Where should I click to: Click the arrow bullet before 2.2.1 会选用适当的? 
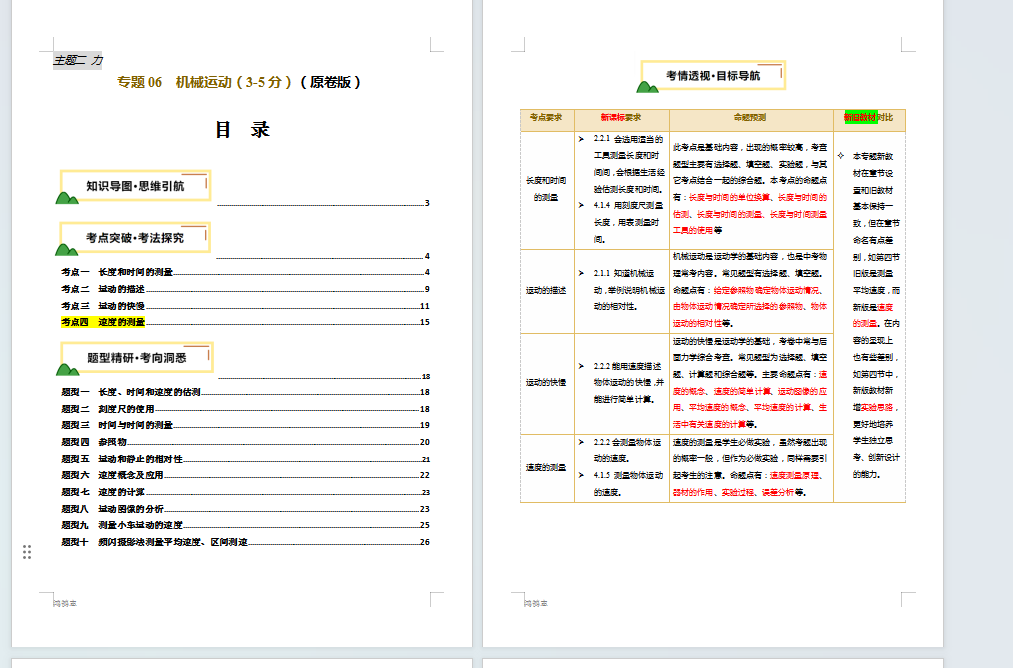pyautogui.click(x=582, y=139)
